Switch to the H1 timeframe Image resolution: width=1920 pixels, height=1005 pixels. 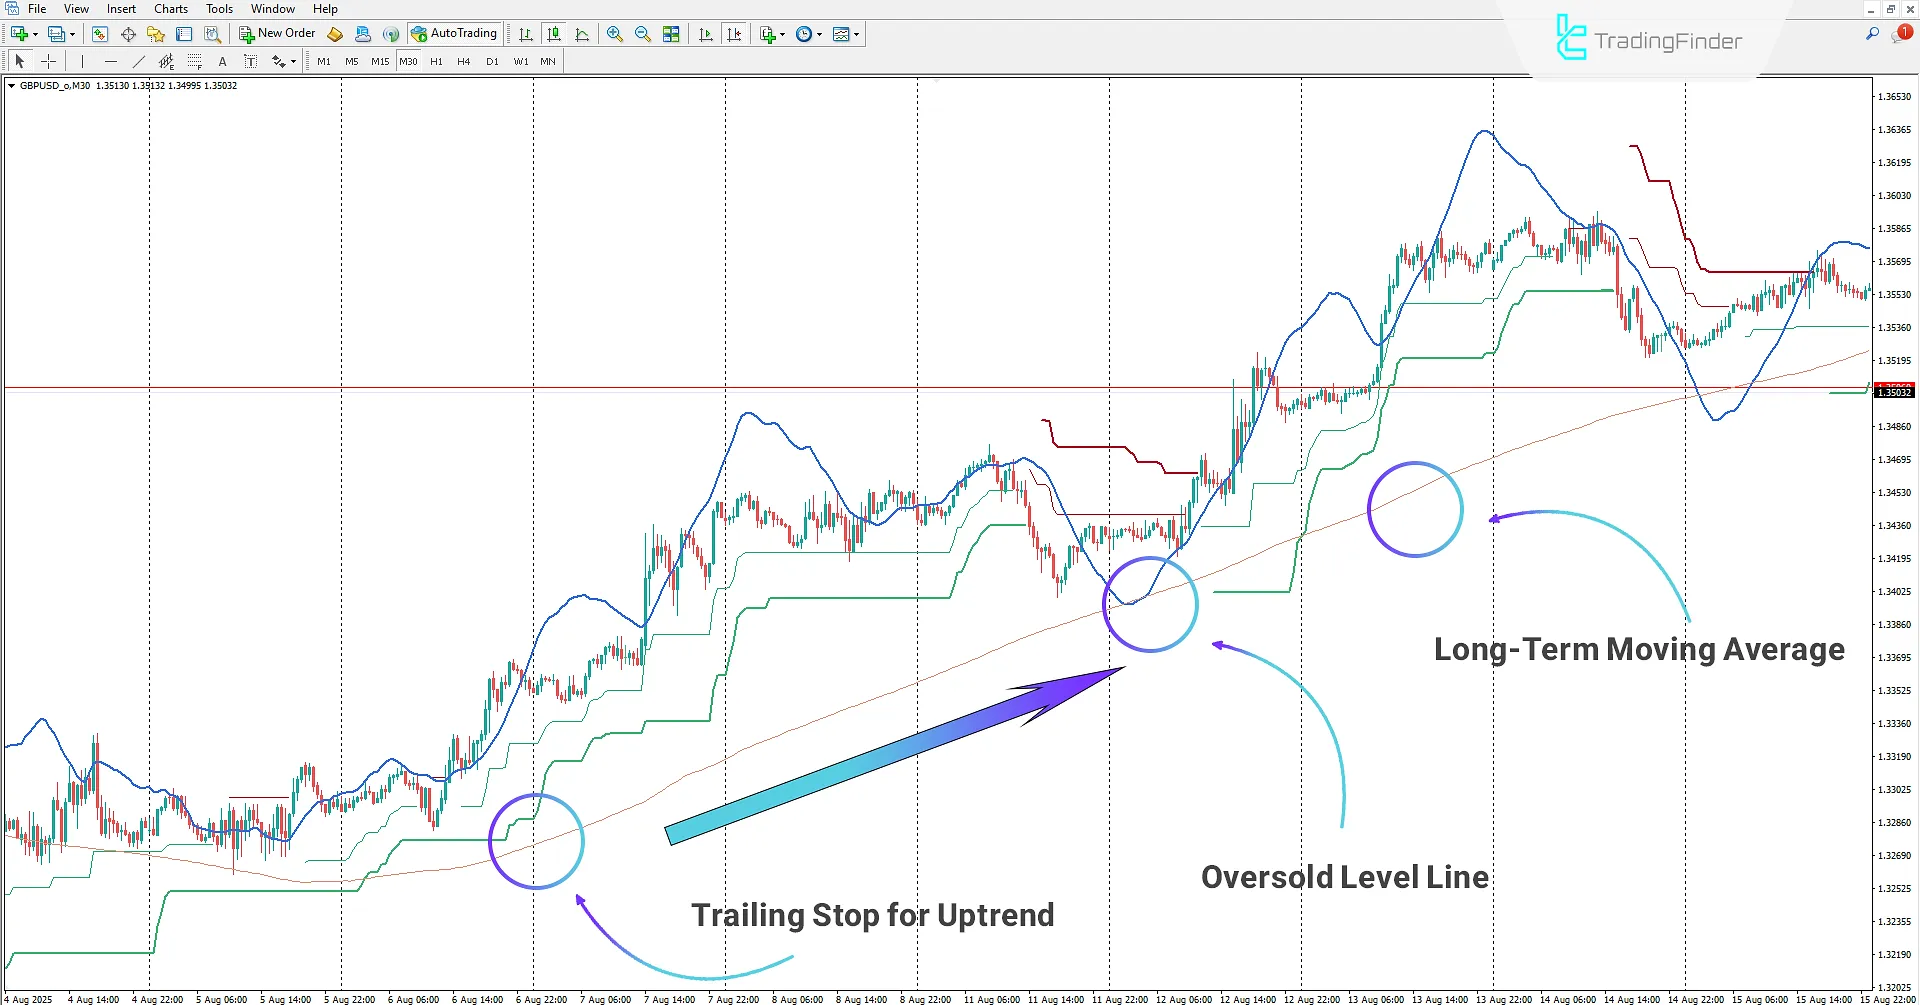point(436,61)
